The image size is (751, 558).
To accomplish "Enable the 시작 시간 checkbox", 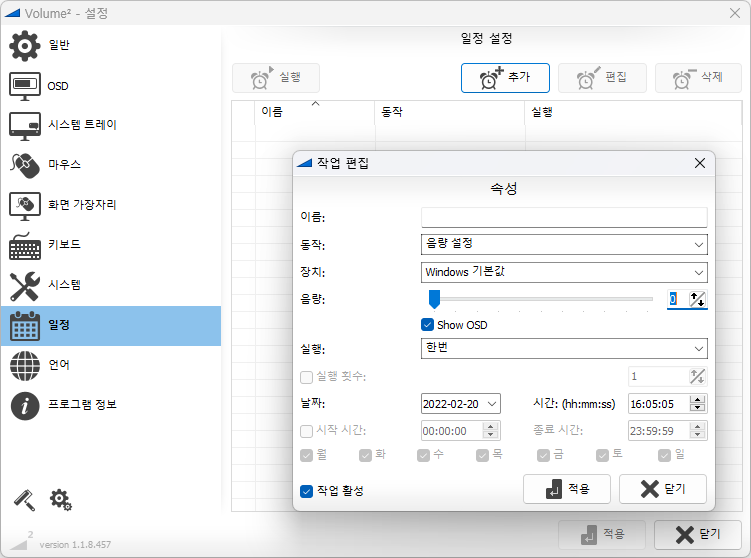I will point(307,431).
